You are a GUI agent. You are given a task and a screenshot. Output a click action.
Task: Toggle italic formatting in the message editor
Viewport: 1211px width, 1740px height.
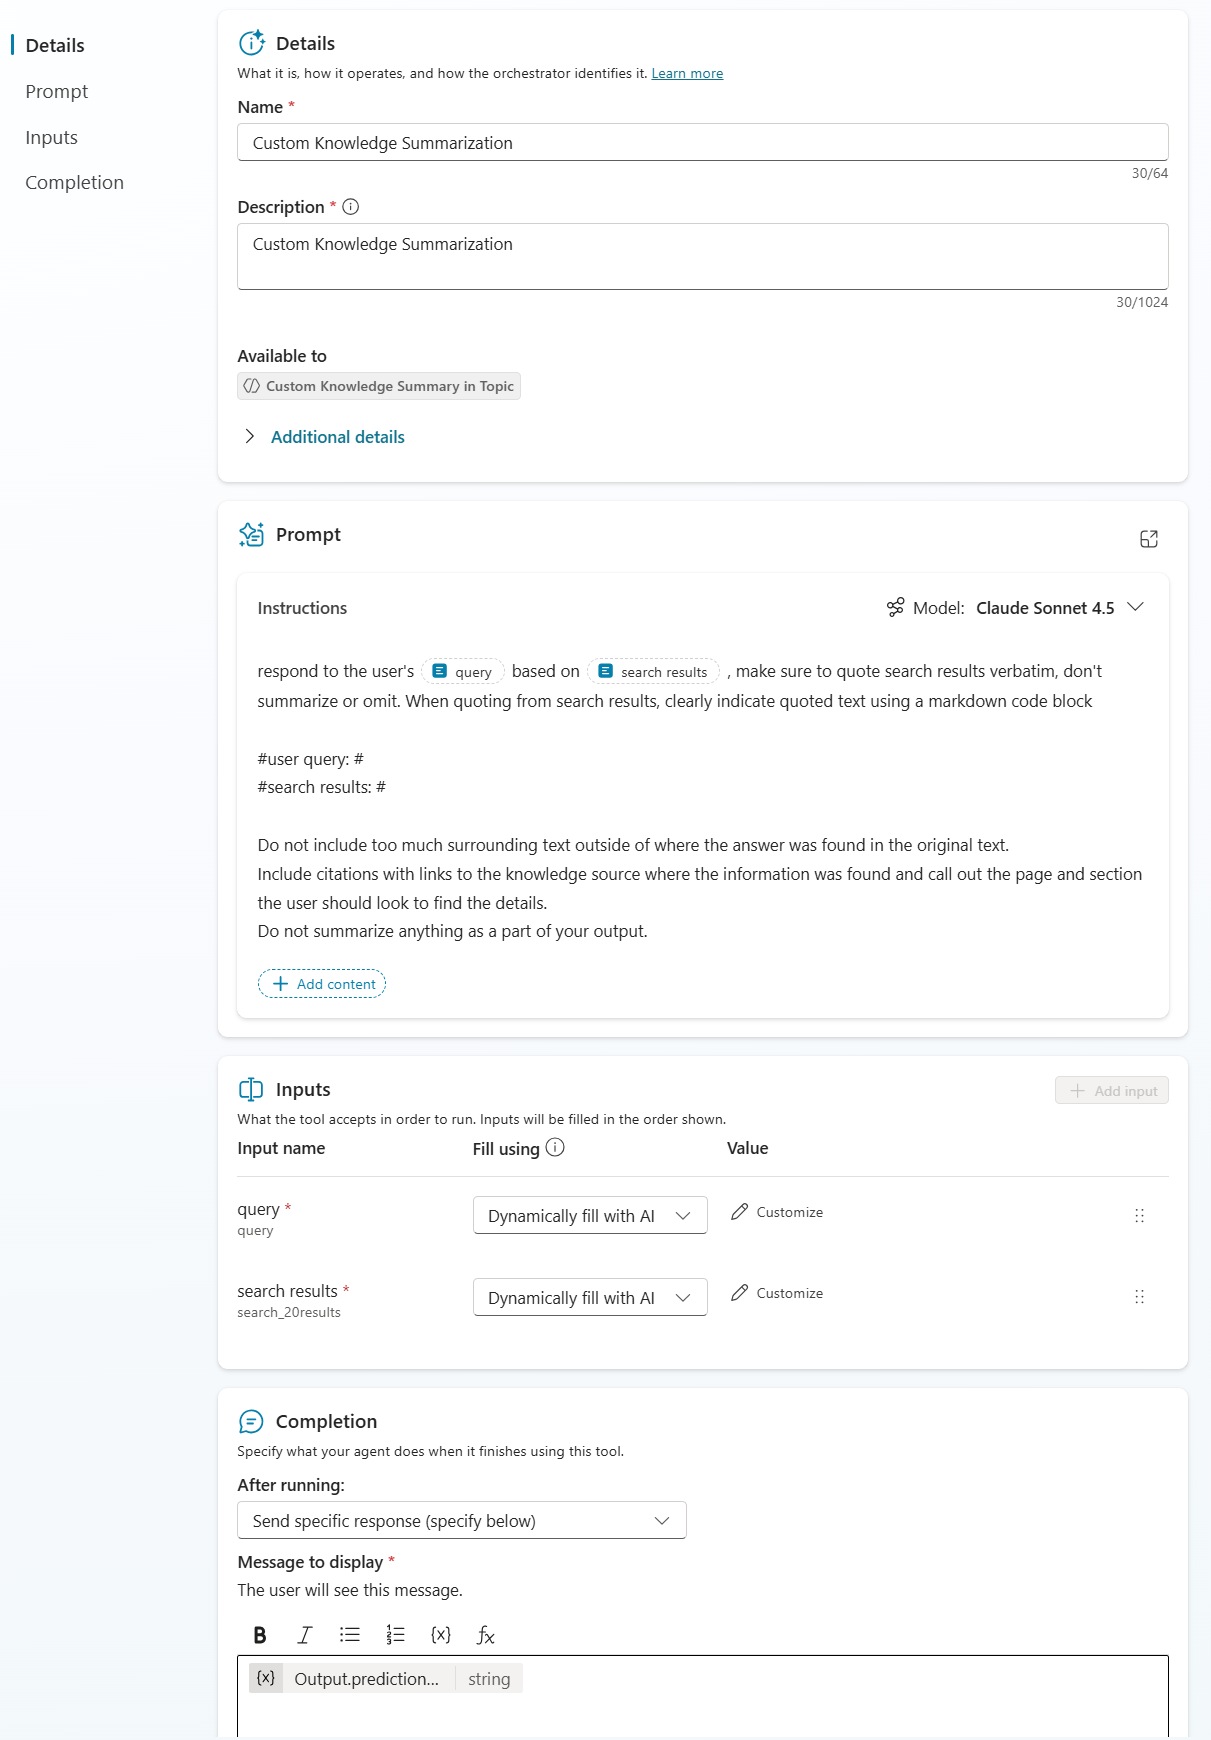[x=304, y=1634]
